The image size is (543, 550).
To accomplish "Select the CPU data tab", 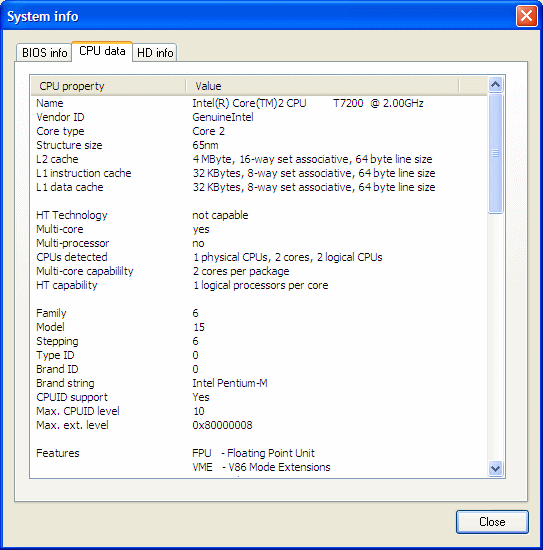I will (102, 51).
